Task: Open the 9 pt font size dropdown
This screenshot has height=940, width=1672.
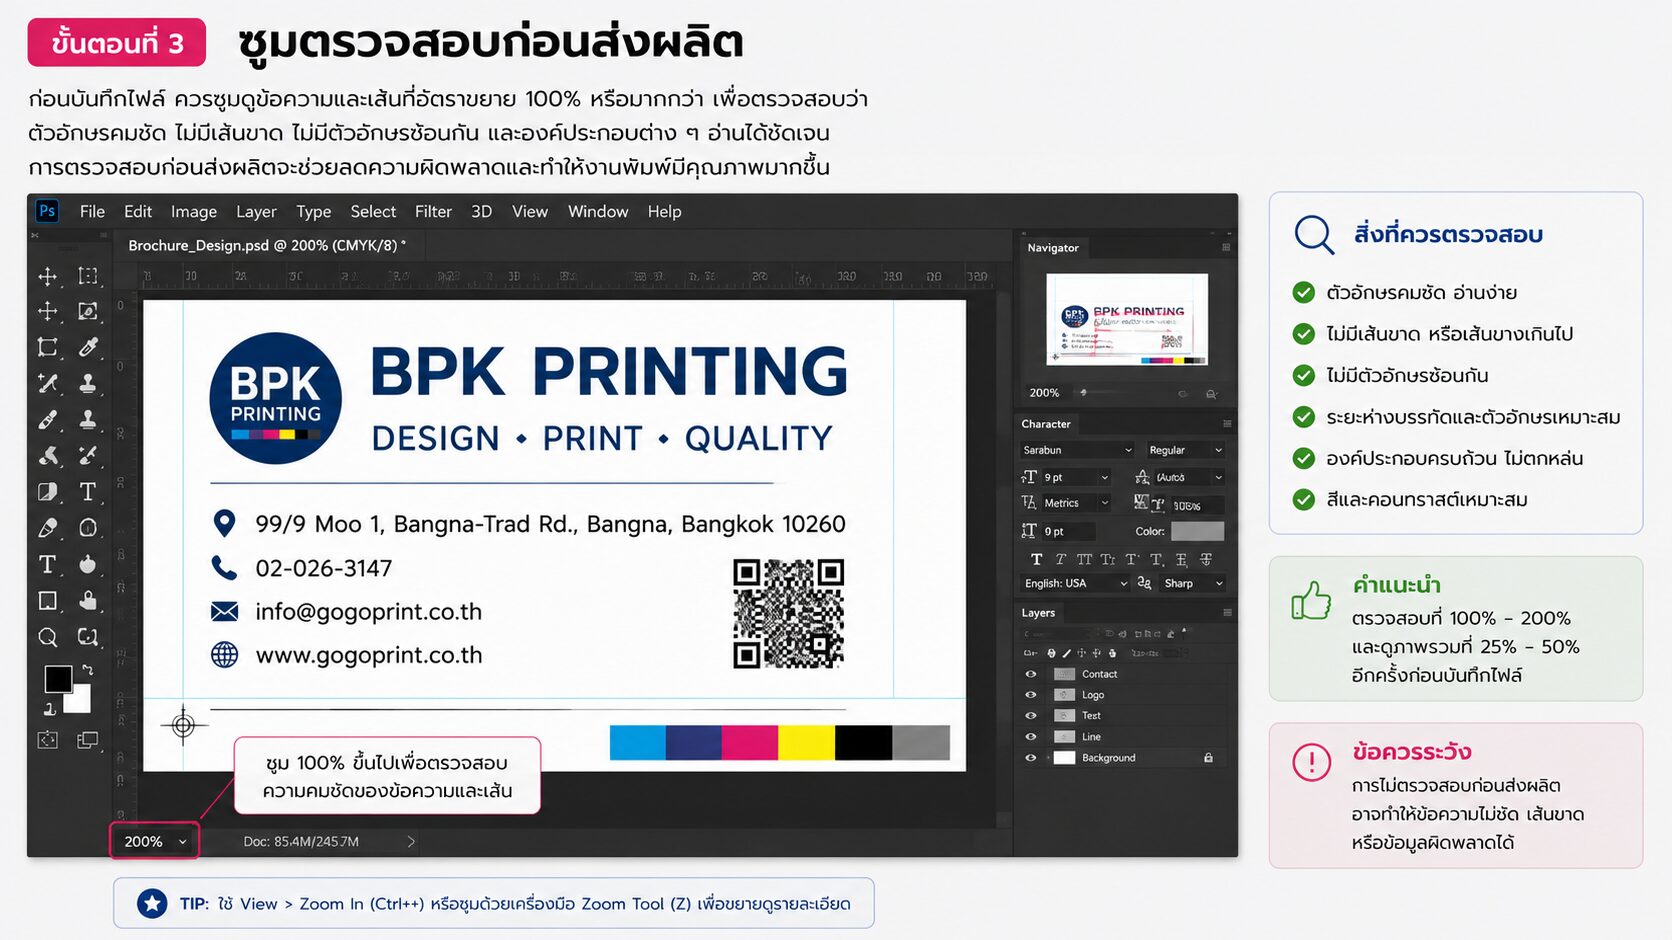Action: [1076, 478]
